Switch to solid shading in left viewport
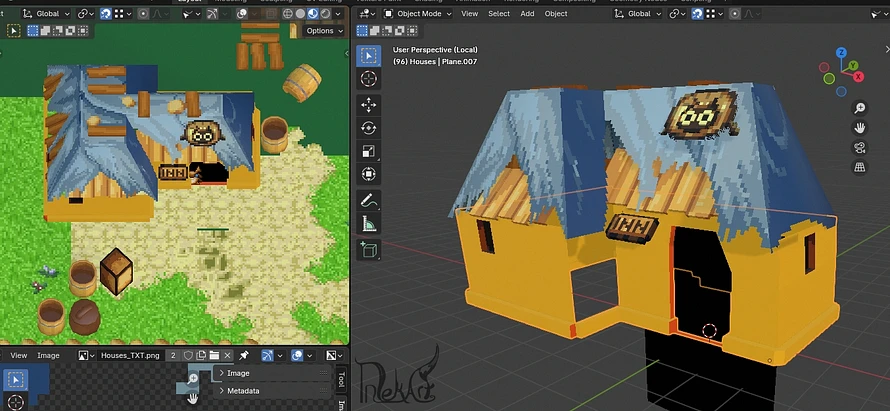890x411 pixels. [300, 14]
